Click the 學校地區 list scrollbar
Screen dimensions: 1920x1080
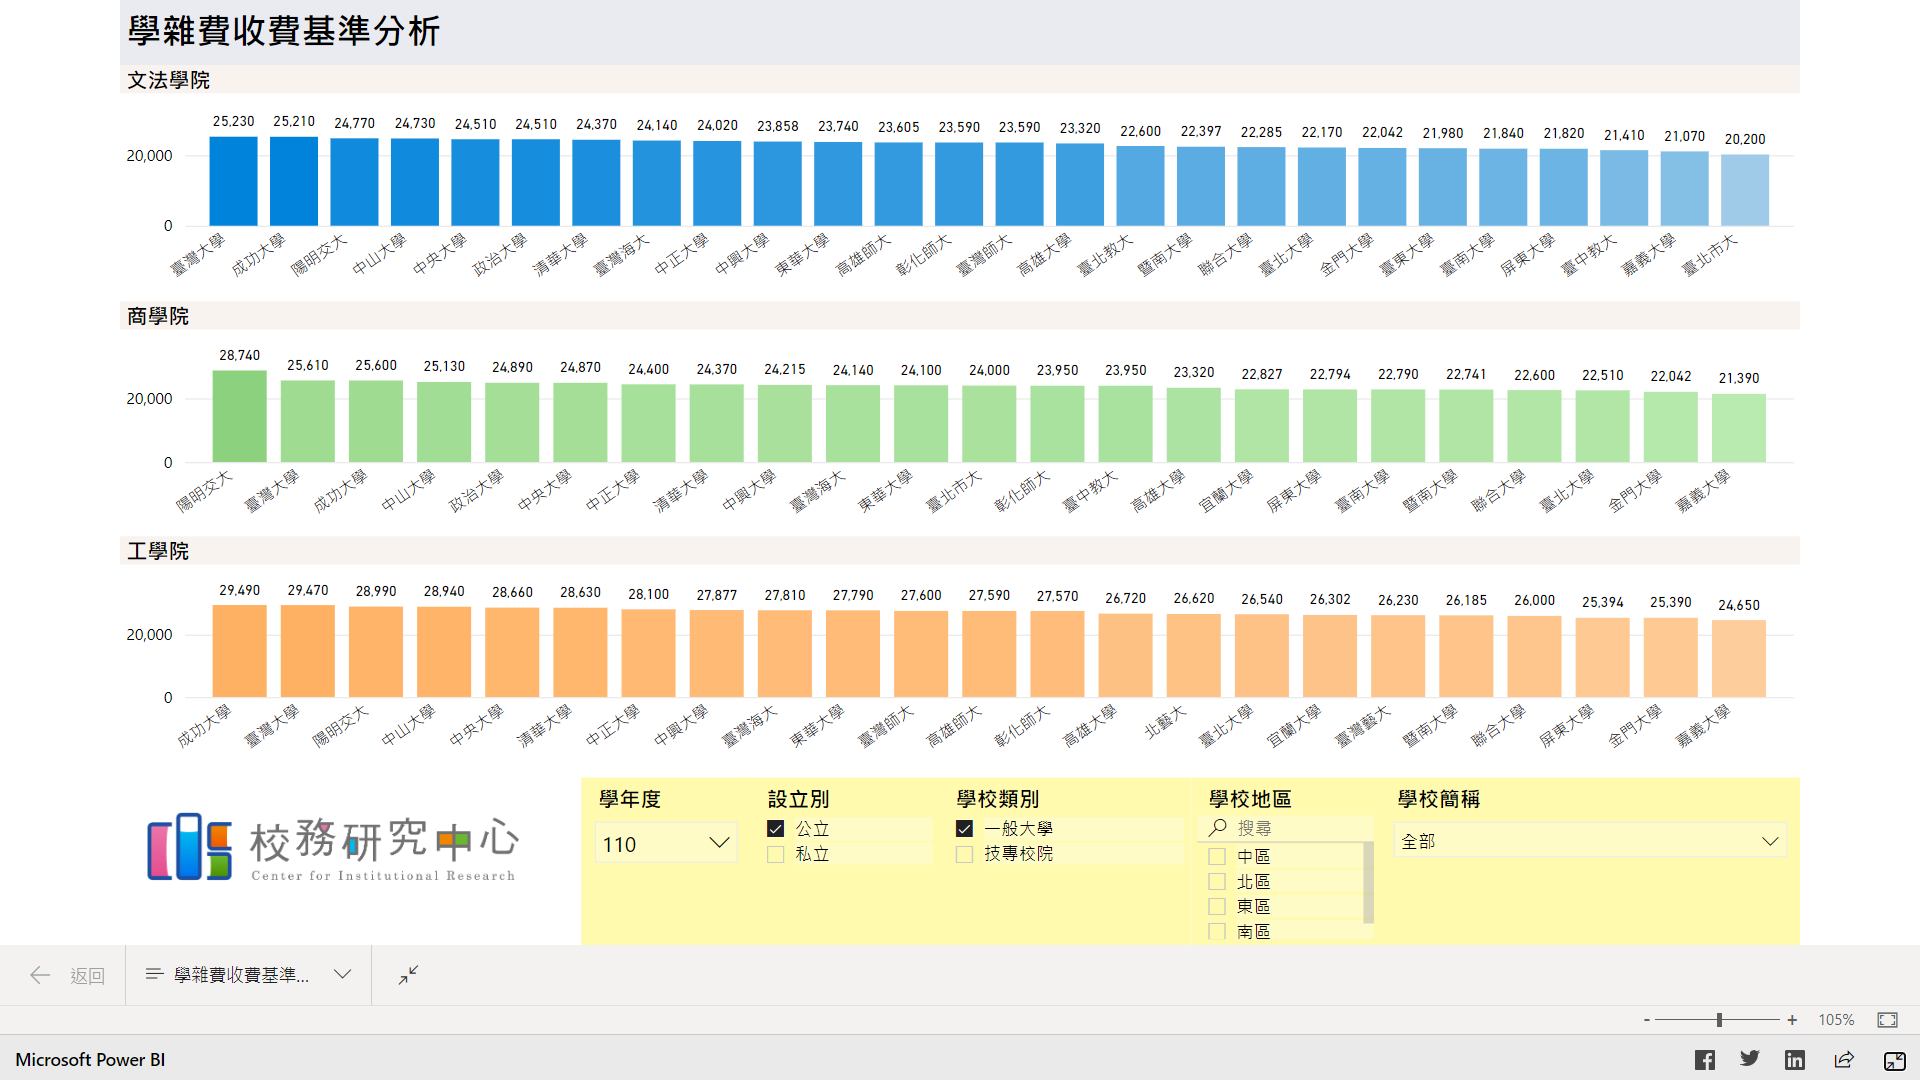[x=1368, y=882]
